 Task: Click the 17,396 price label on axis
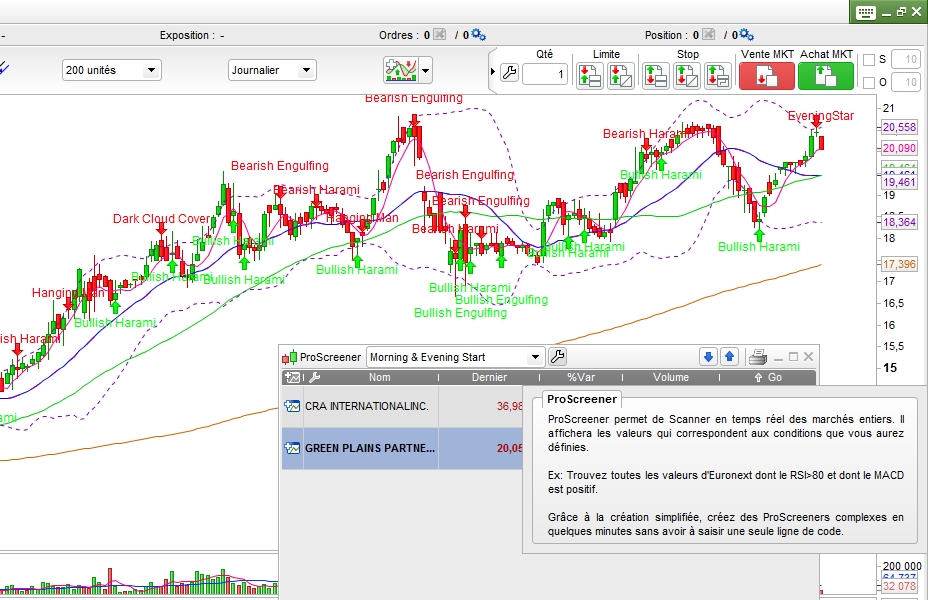point(898,264)
